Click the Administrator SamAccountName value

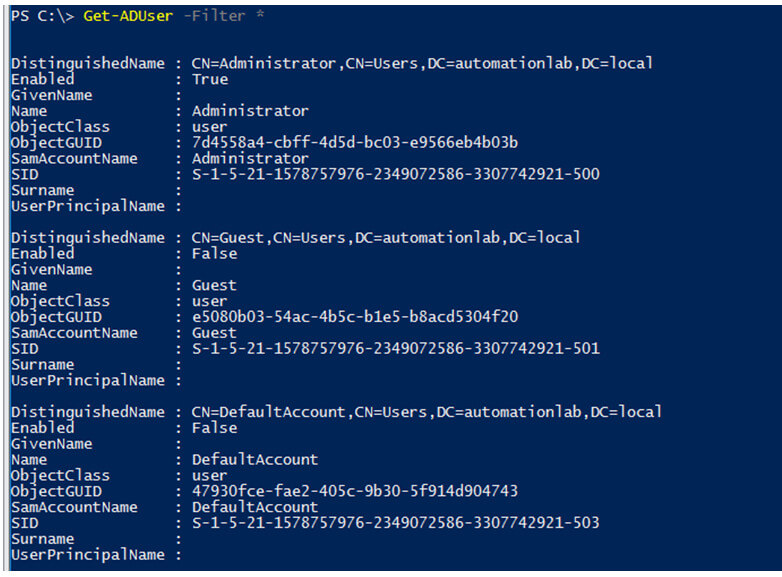click(x=250, y=159)
